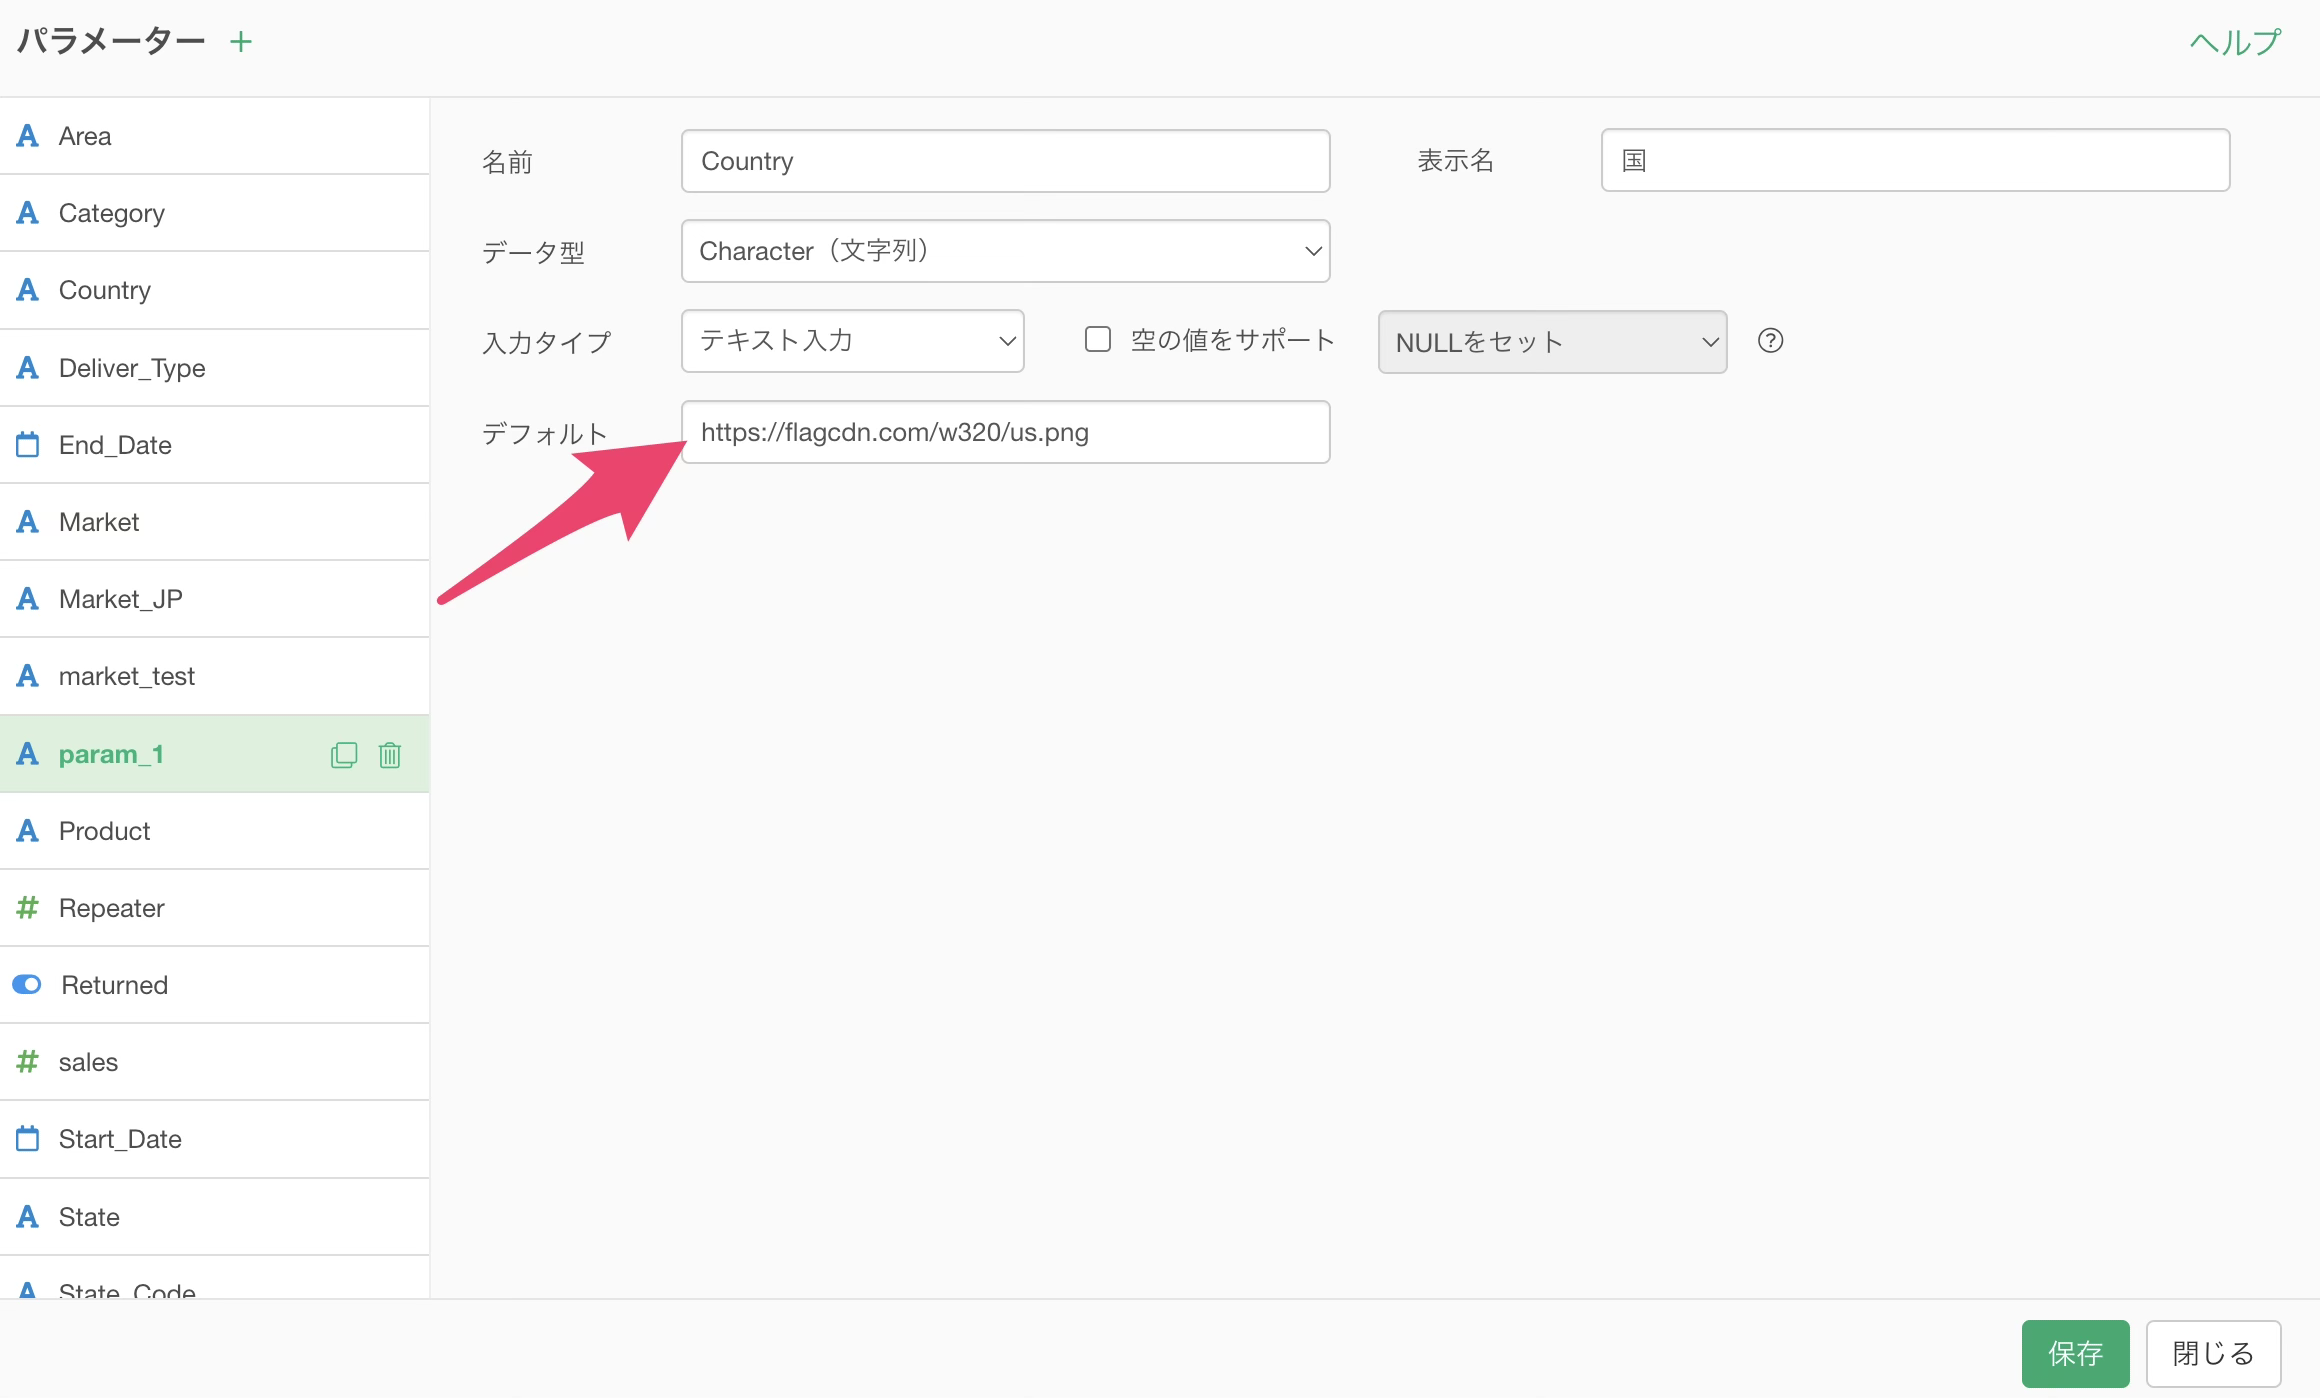Click the toggle icon beside Returned
This screenshot has height=1398, width=2320.
click(27, 985)
